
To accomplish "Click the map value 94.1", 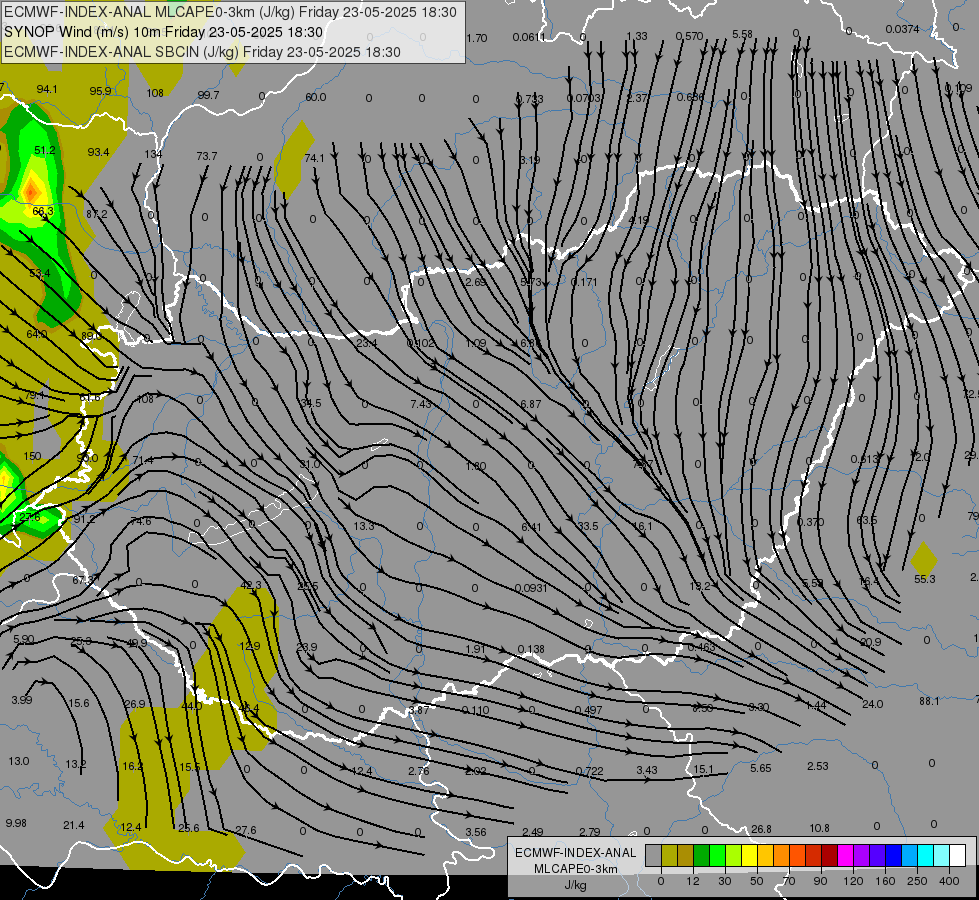I will [47, 89].
